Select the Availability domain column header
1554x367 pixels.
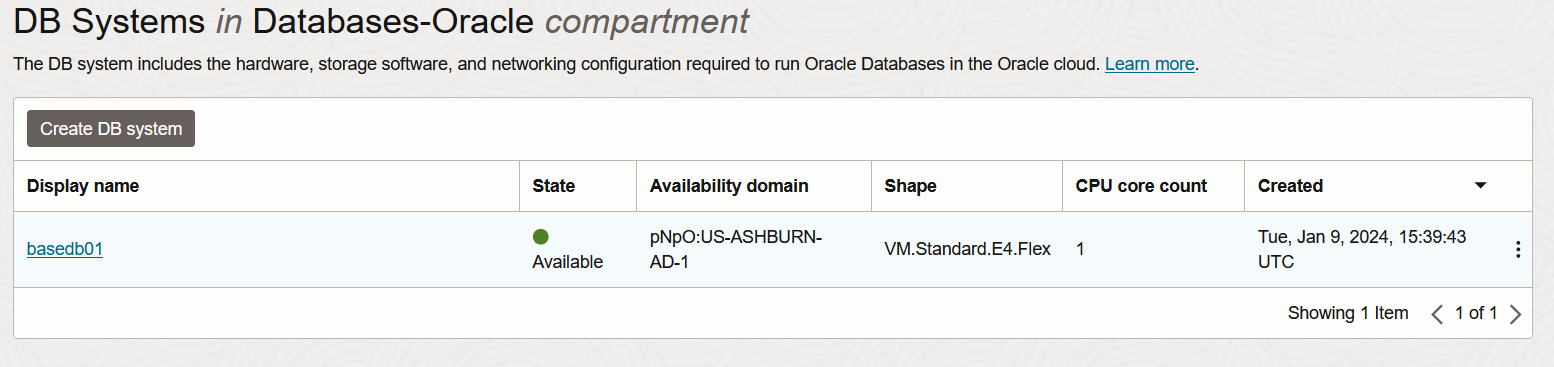coord(729,186)
